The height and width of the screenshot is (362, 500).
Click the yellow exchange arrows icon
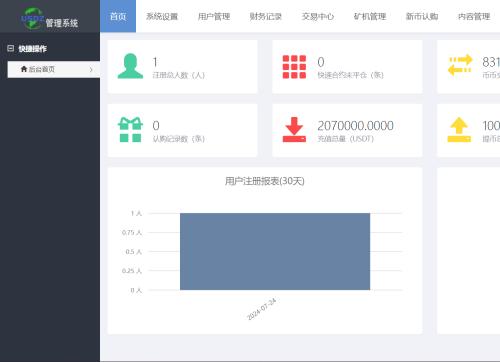coord(460,65)
